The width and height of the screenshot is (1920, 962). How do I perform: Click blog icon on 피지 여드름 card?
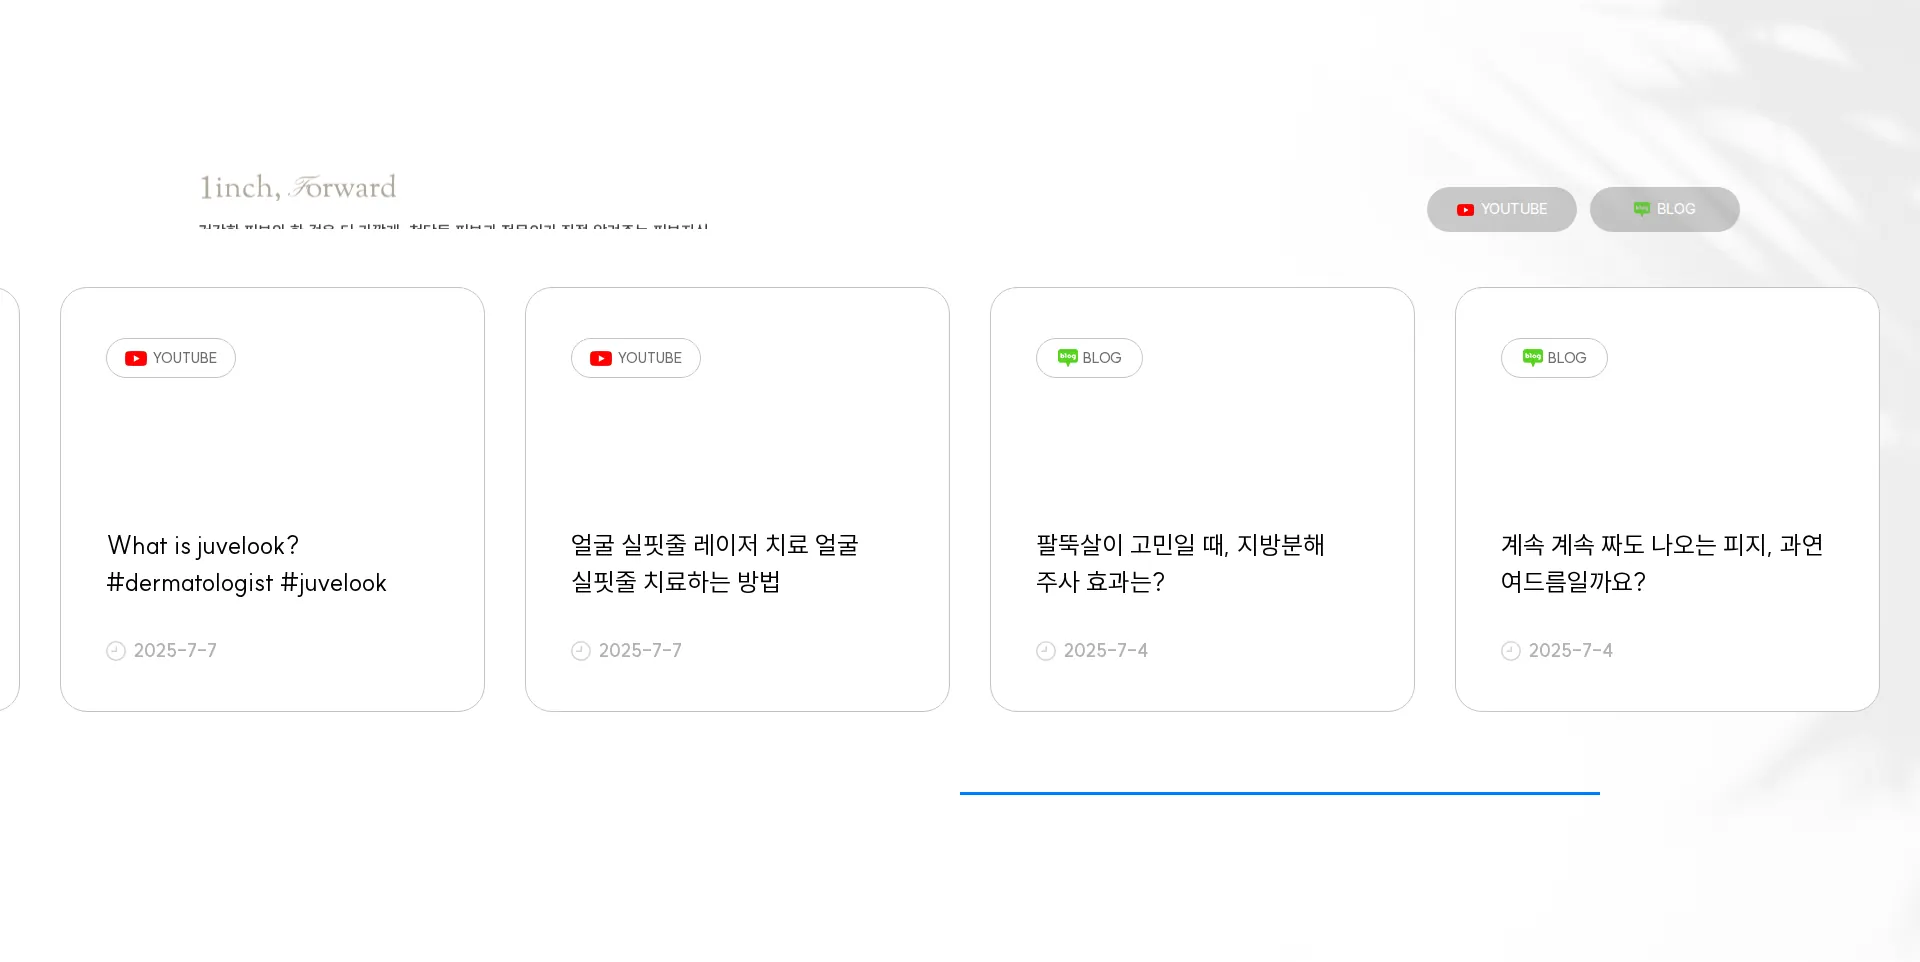click(x=1532, y=357)
